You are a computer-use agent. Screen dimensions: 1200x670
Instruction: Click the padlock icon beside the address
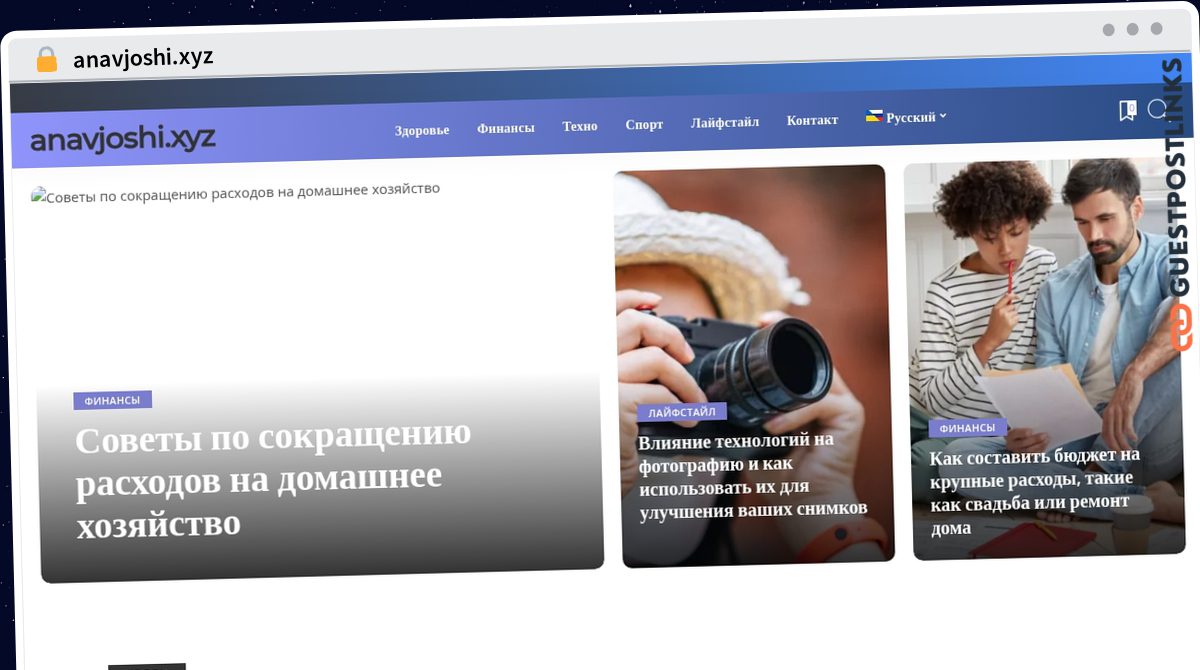[x=47, y=59]
